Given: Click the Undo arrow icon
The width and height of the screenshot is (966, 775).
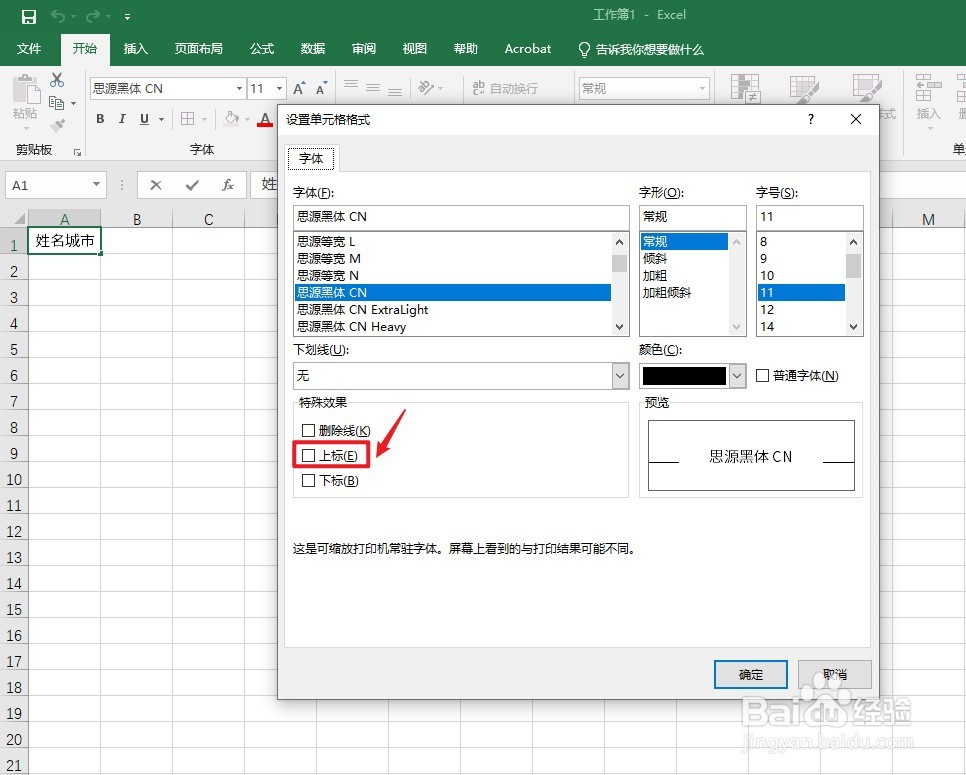Looking at the screenshot, I should [57, 16].
